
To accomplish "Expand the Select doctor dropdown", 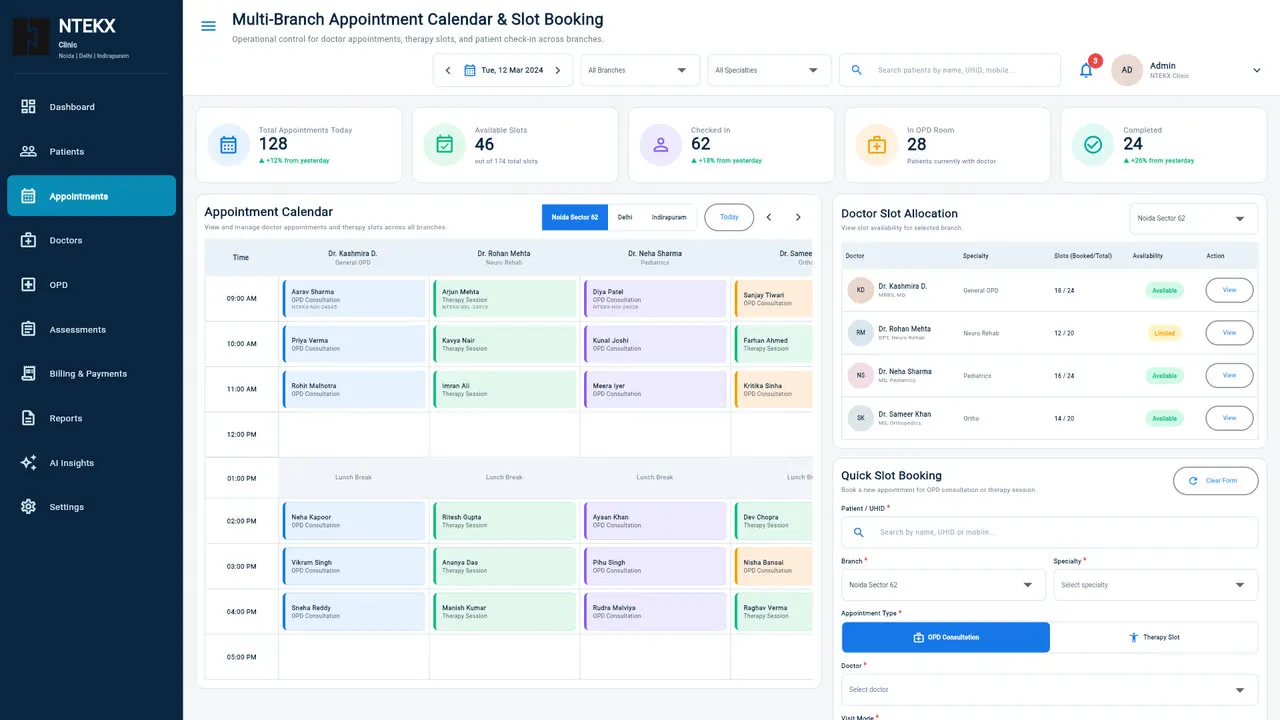I will tap(1049, 690).
